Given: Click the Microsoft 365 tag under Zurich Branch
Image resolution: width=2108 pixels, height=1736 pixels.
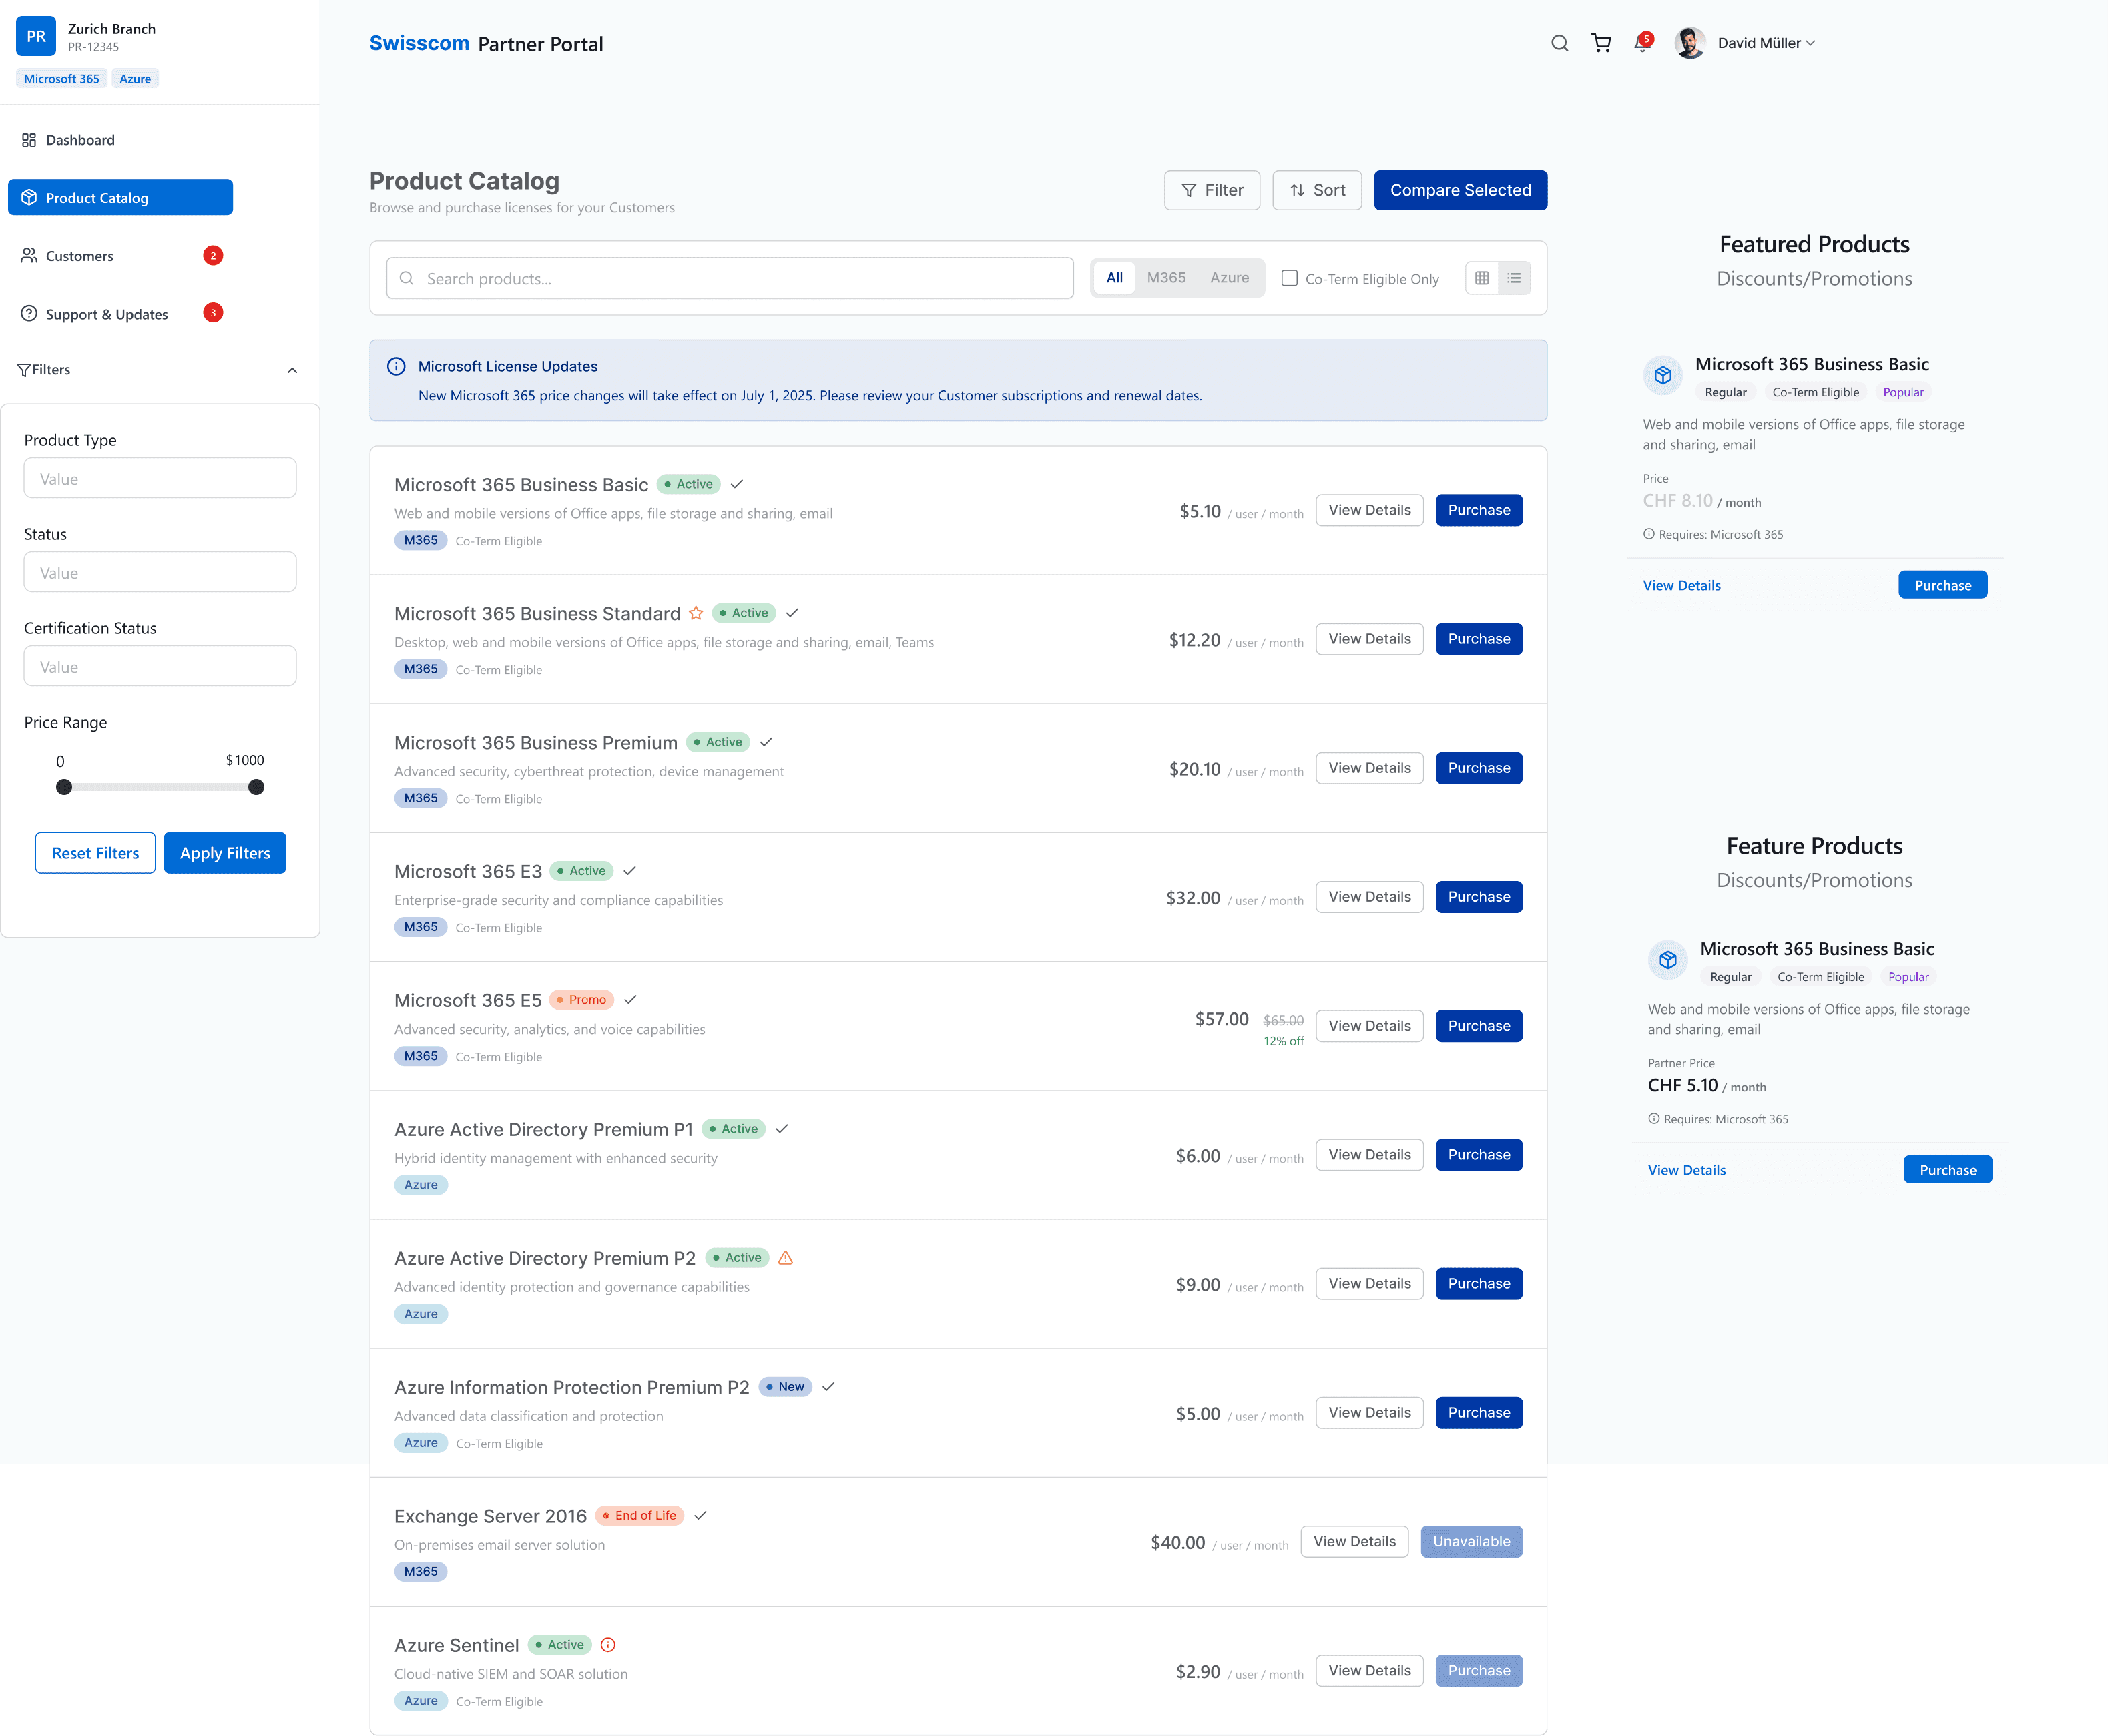Looking at the screenshot, I should (x=62, y=79).
